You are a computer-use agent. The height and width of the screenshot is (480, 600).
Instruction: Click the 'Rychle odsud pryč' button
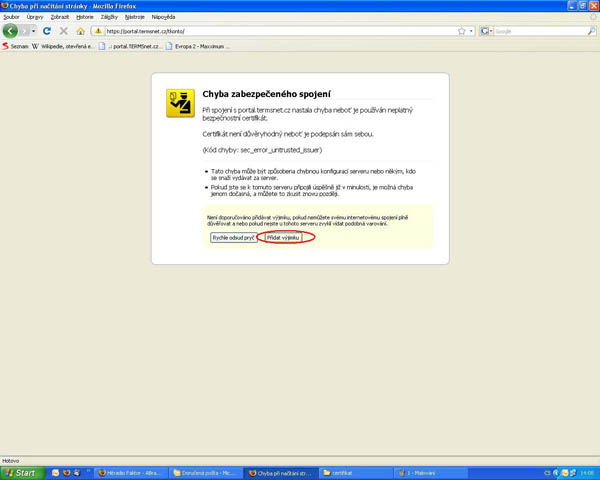coord(232,239)
